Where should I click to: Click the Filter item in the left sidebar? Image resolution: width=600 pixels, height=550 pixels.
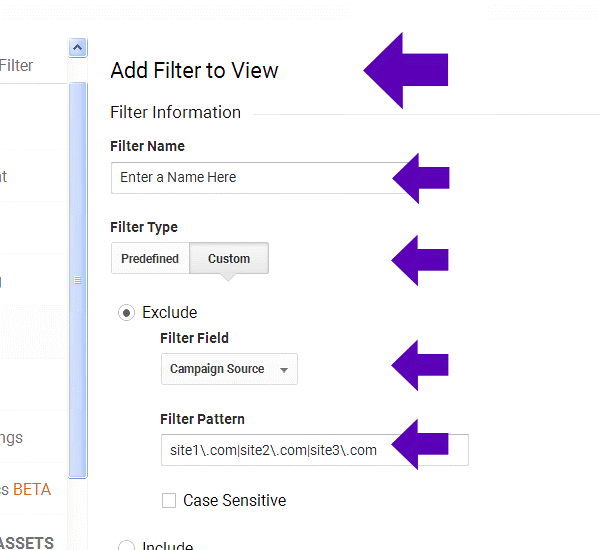coord(17,66)
